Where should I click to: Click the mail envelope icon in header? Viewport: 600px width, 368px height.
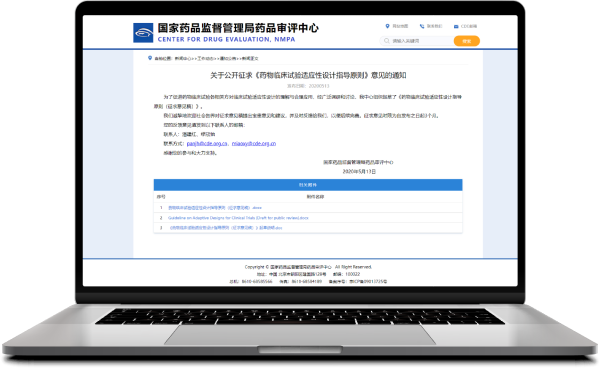pos(456,26)
